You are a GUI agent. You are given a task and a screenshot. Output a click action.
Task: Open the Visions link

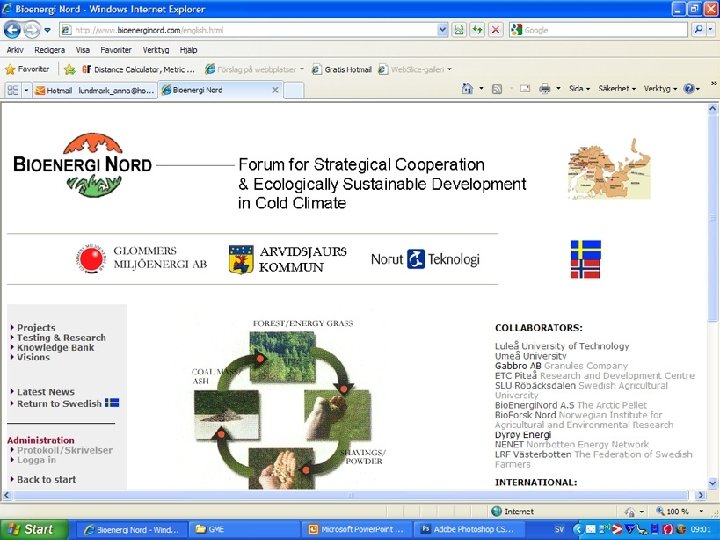[x=33, y=357]
